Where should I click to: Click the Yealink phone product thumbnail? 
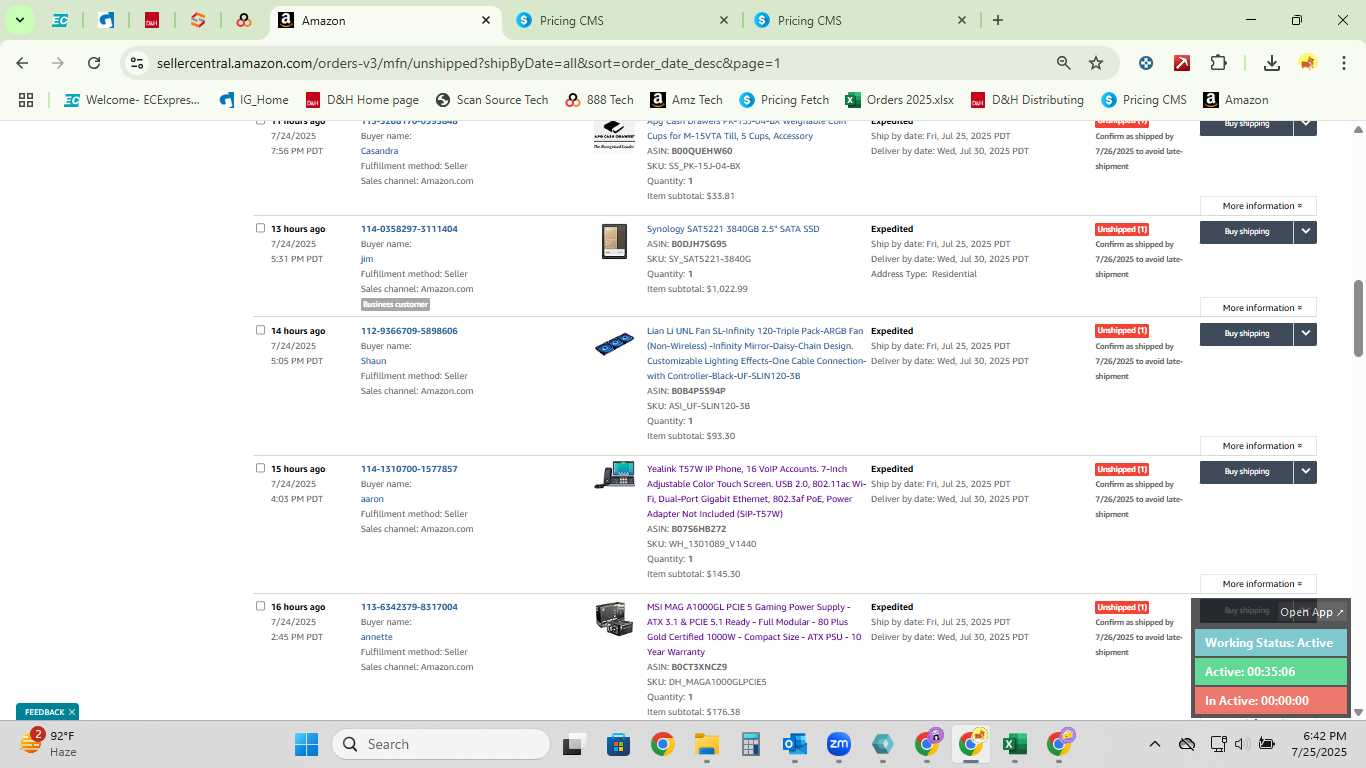pyautogui.click(x=614, y=475)
